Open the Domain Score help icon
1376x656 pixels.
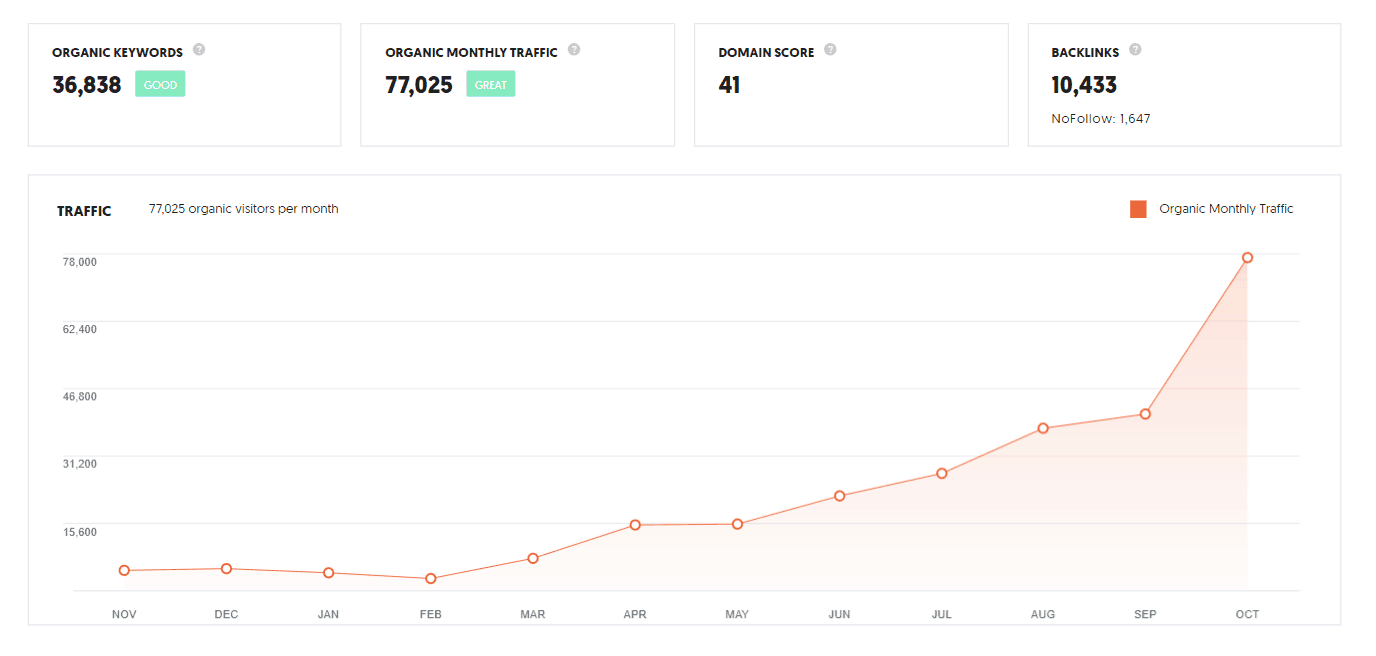(x=831, y=50)
